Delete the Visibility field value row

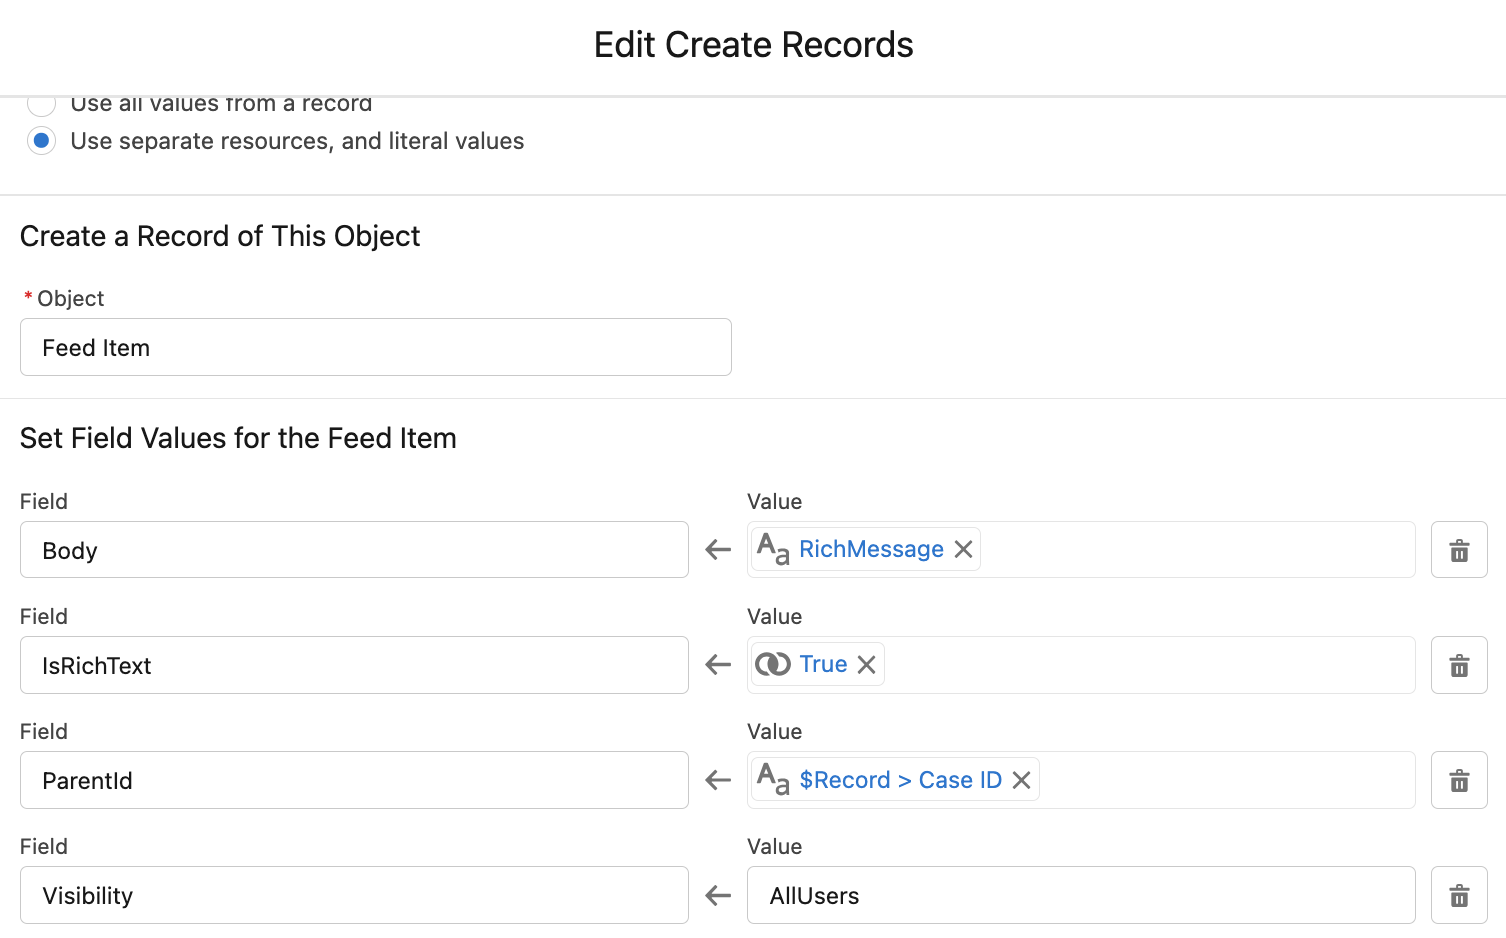click(1458, 895)
